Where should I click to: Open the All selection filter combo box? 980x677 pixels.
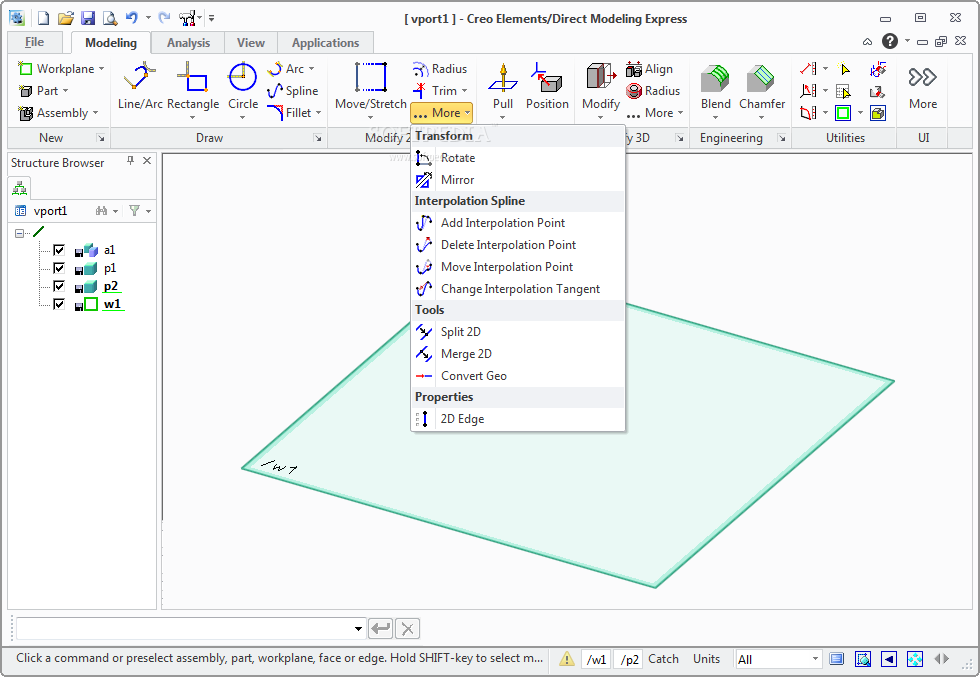tap(778, 659)
